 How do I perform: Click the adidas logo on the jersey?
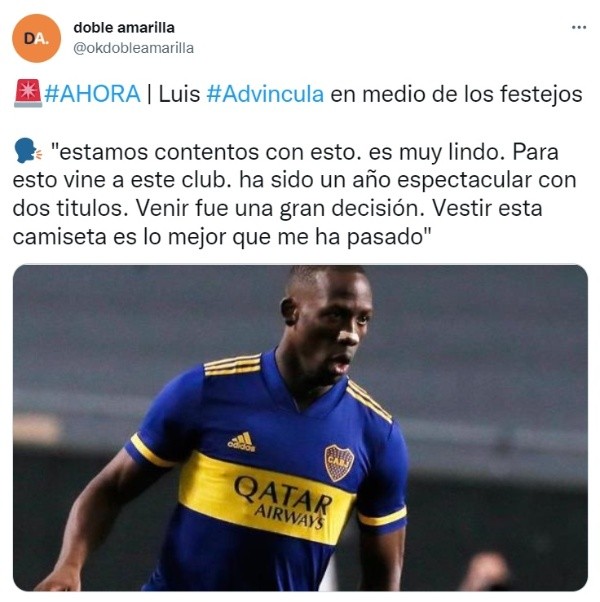click(241, 442)
